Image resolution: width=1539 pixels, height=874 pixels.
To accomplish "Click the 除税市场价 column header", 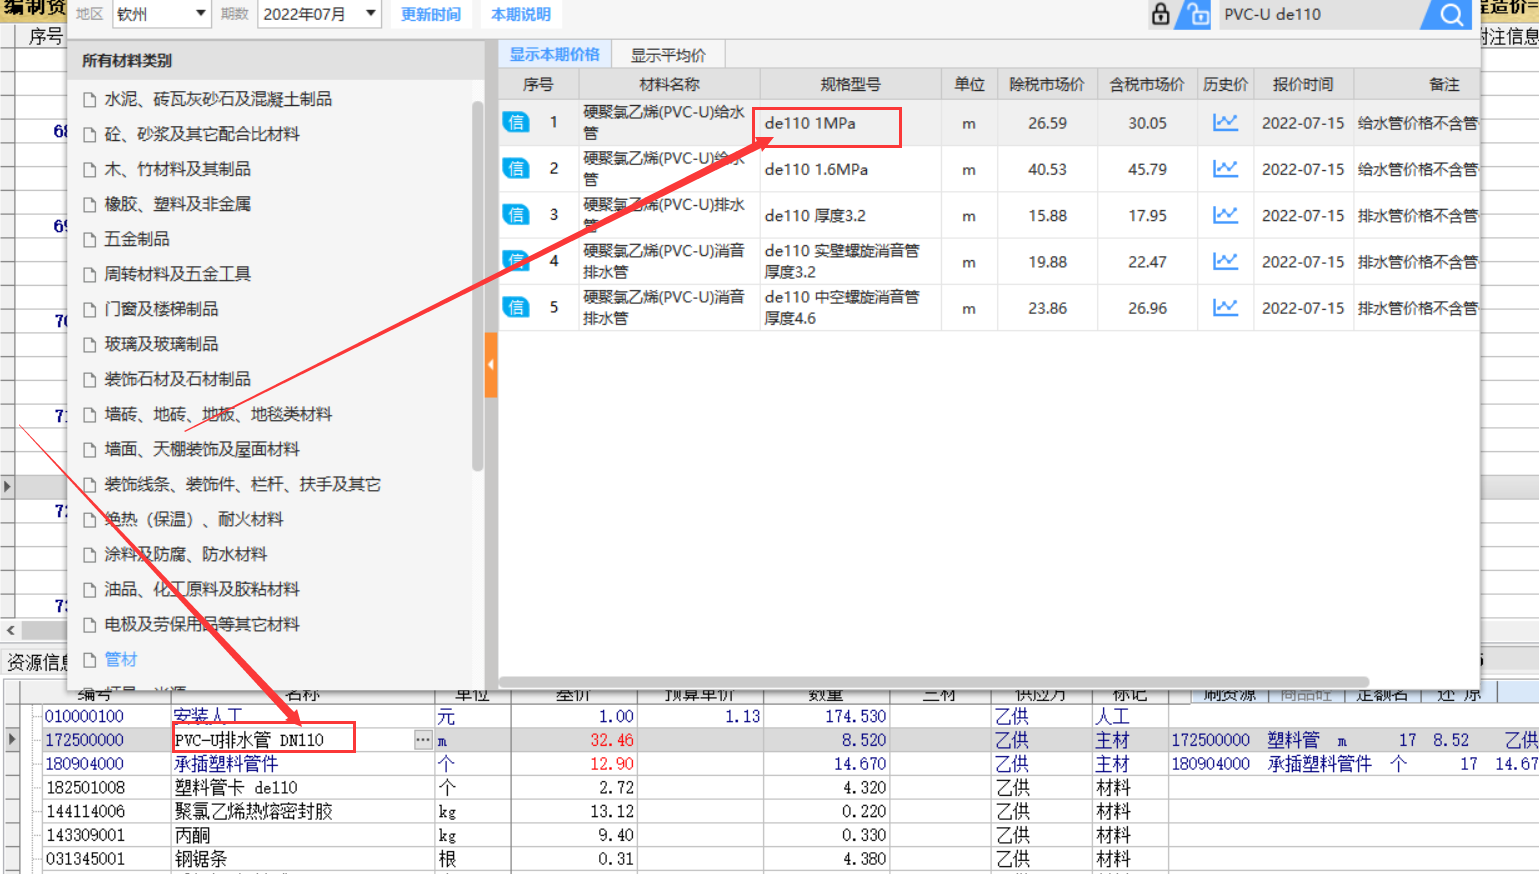I will 1047,84.
